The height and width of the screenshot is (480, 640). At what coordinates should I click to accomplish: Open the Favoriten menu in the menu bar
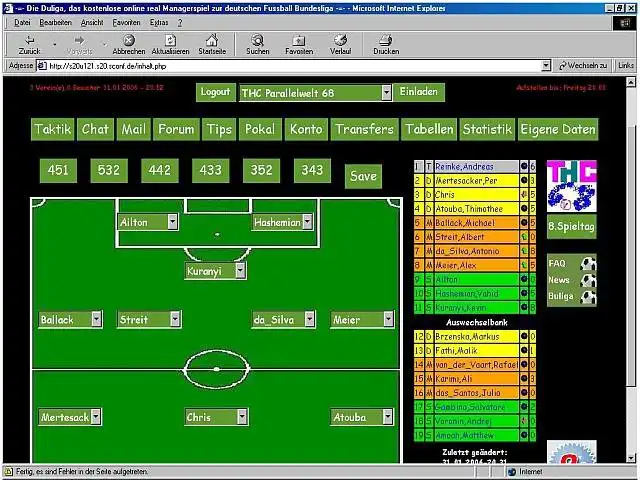tap(126, 23)
